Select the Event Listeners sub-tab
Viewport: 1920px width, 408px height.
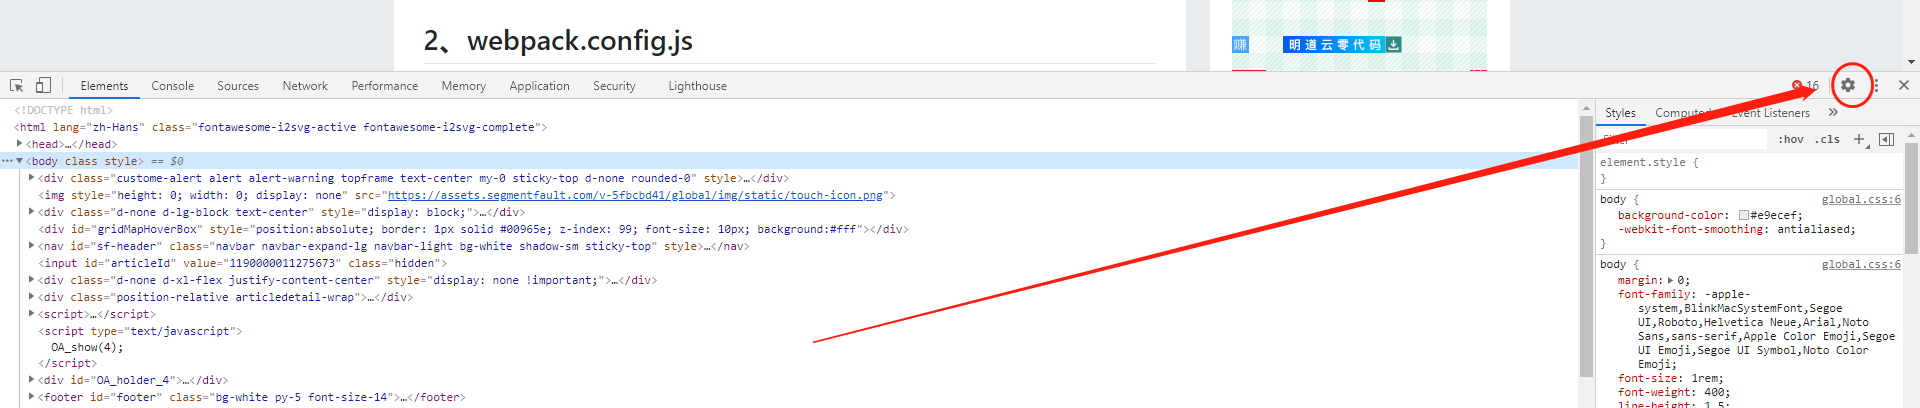tap(1770, 113)
